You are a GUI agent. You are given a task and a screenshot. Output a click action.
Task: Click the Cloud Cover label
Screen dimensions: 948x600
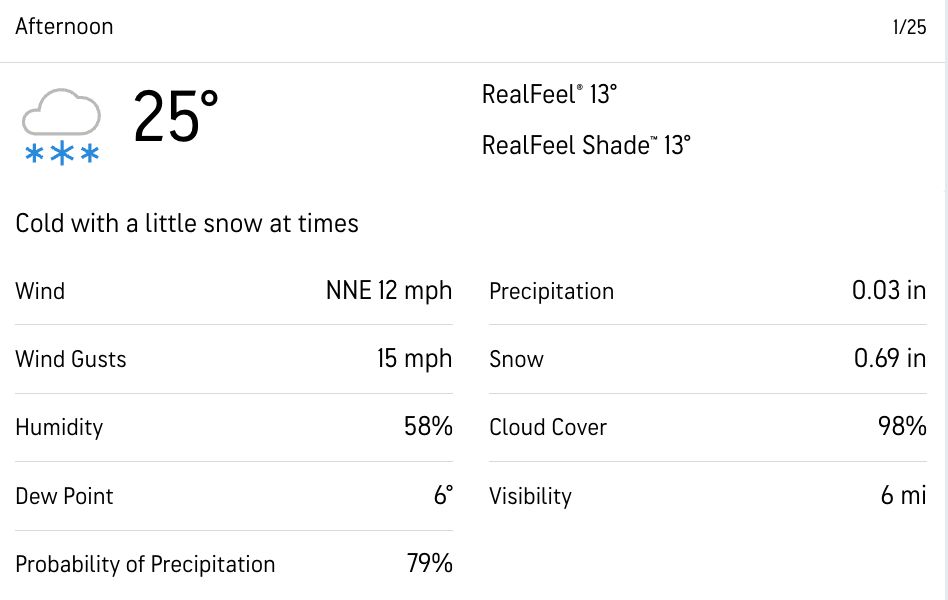[x=548, y=428]
